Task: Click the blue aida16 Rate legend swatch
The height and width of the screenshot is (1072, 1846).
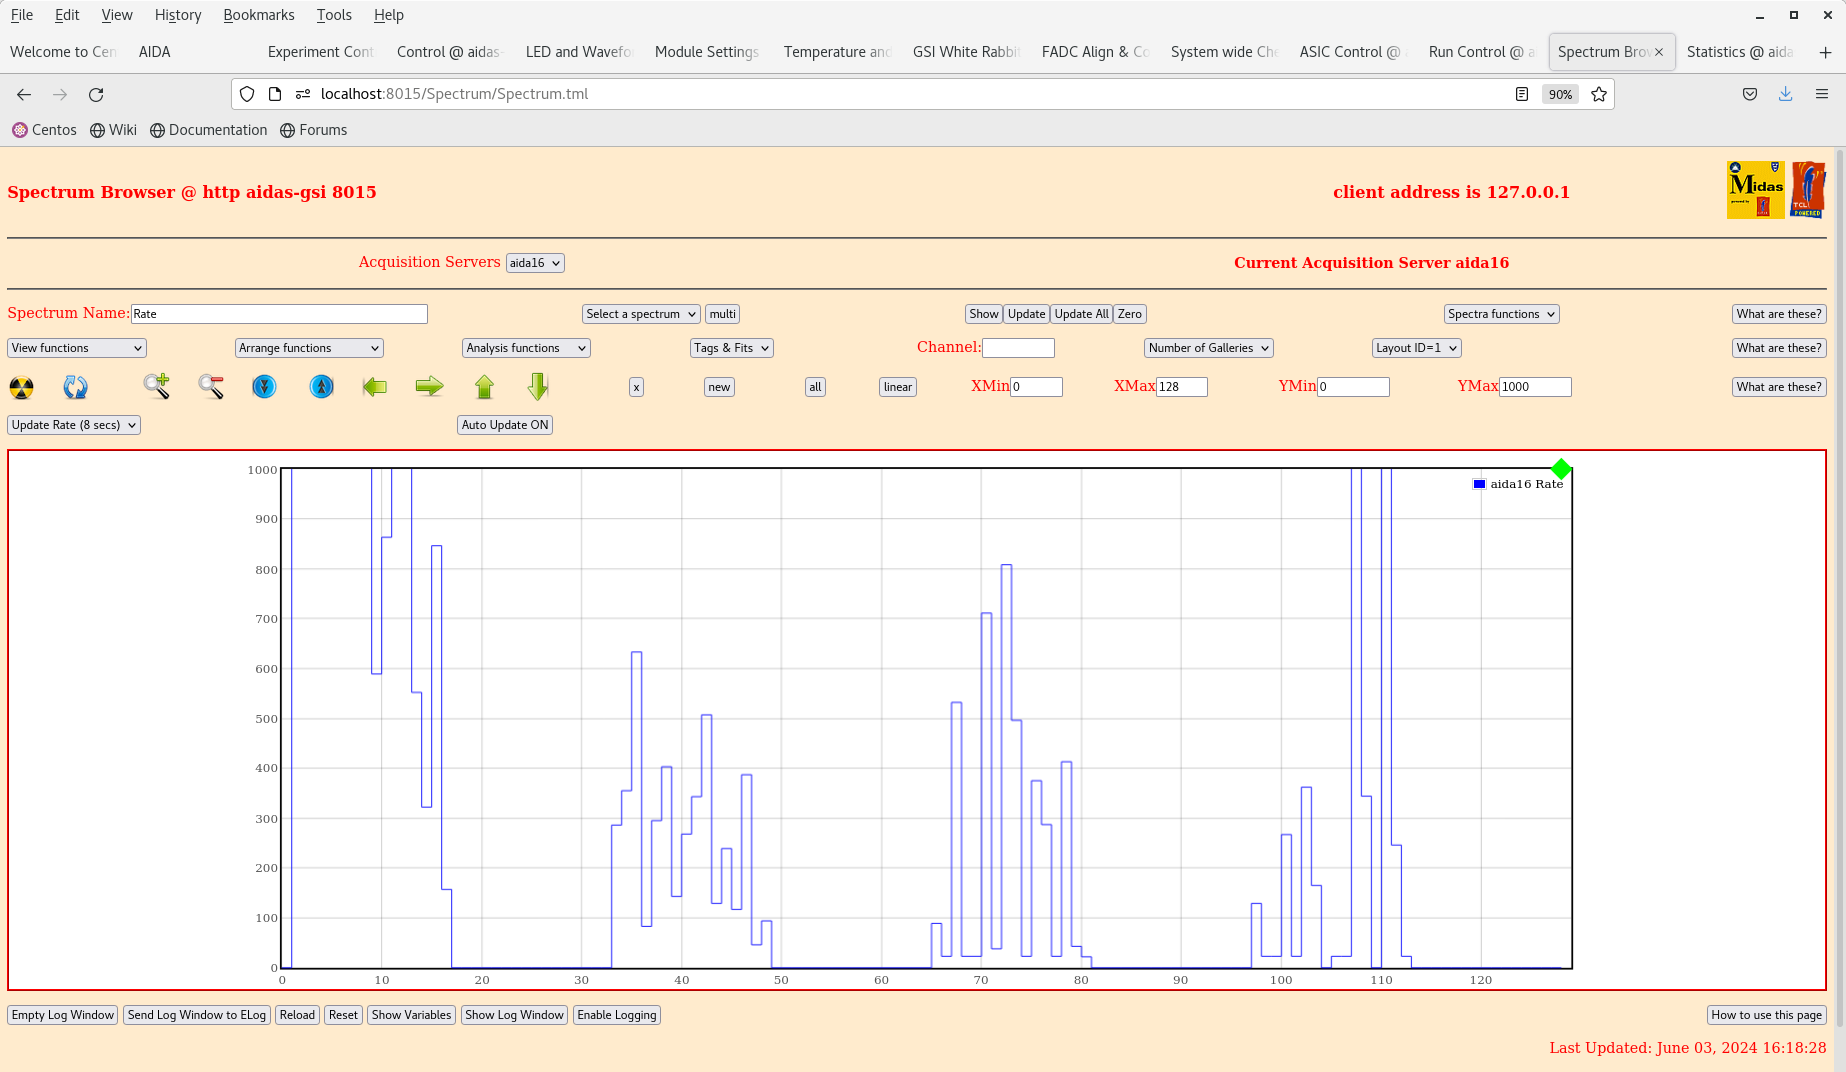Action: (x=1479, y=484)
